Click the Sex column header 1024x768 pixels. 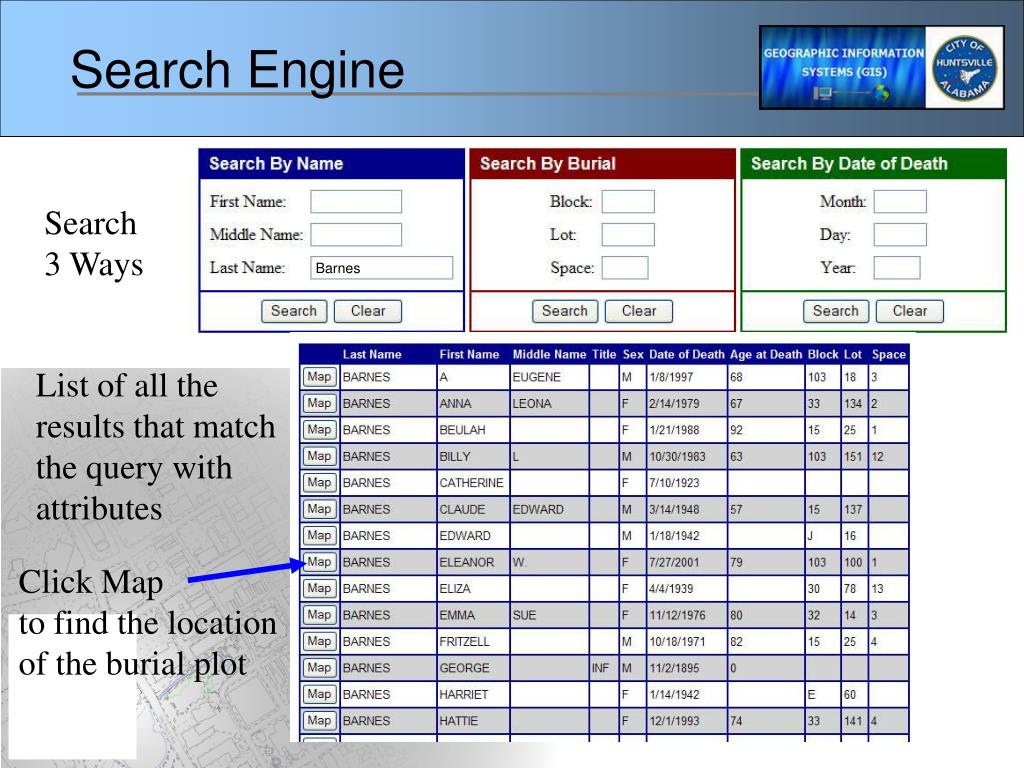pyautogui.click(x=633, y=355)
